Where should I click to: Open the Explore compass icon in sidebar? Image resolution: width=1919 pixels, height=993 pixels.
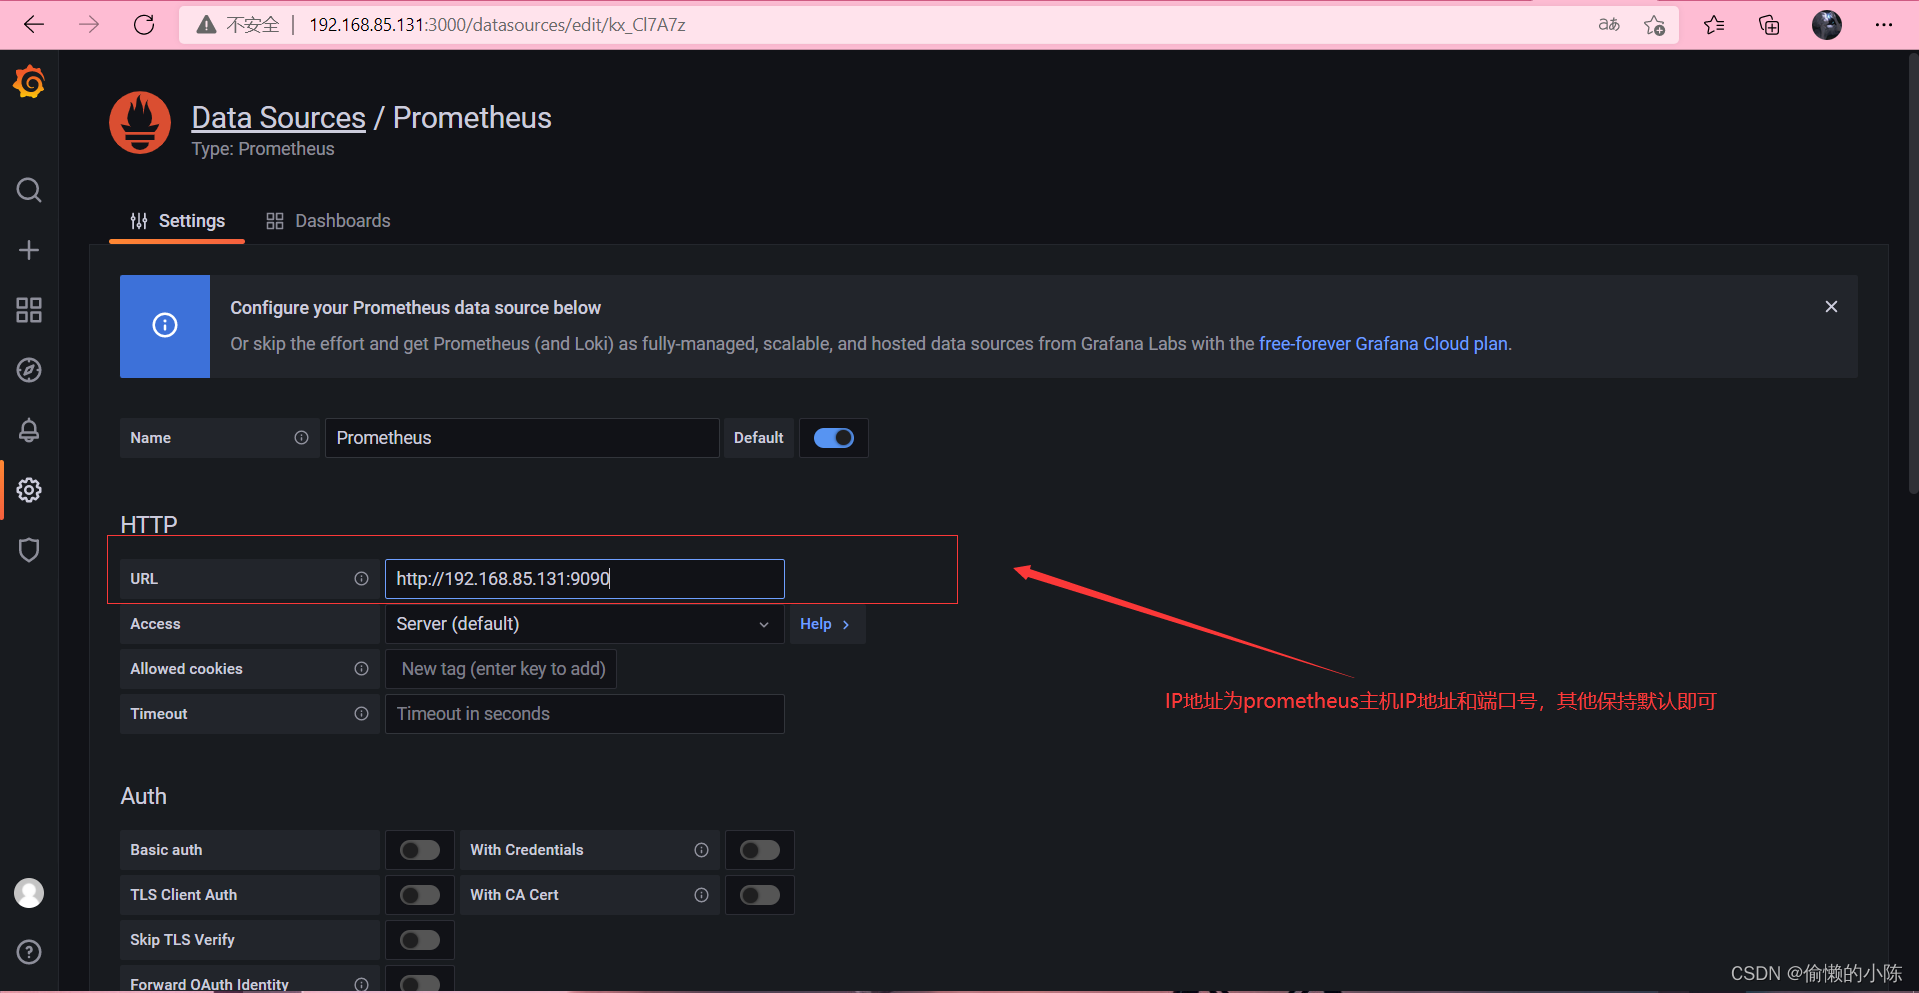29,370
